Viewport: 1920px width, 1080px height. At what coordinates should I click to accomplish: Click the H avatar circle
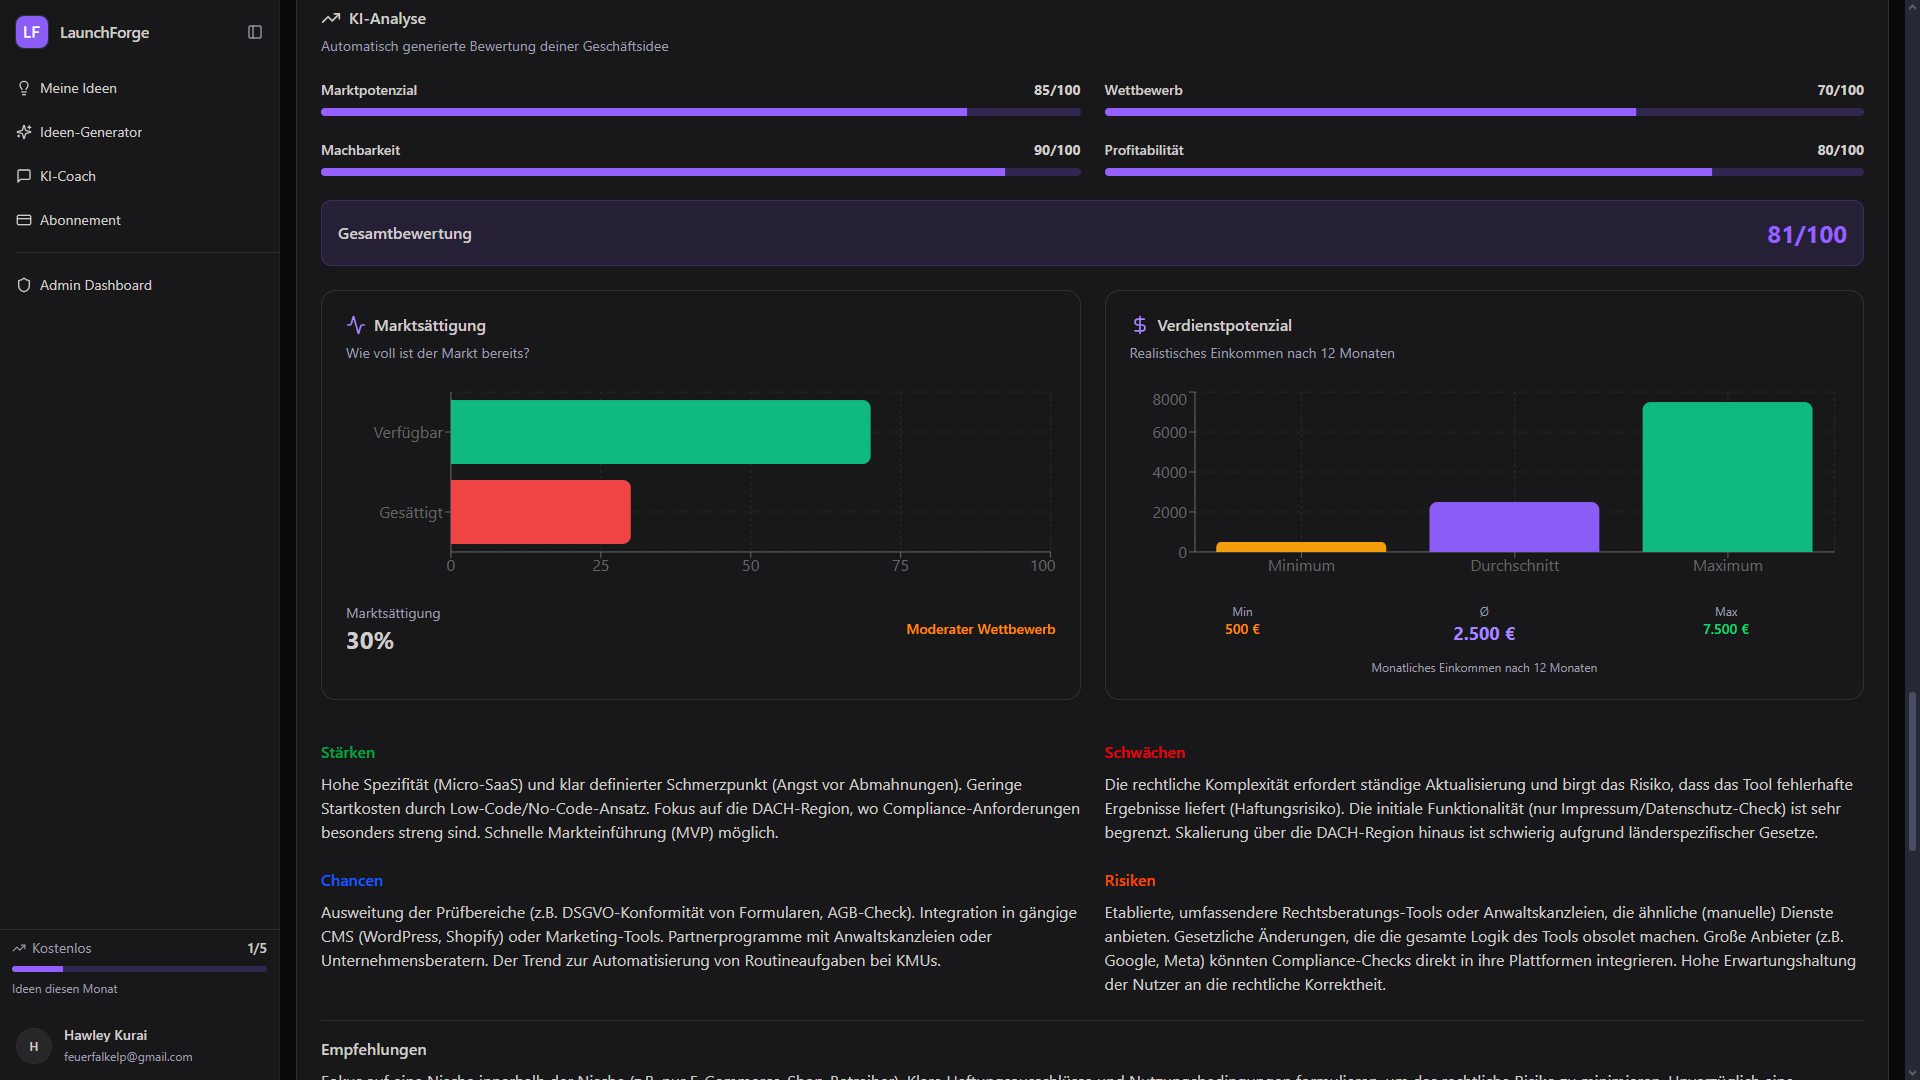click(x=34, y=1046)
